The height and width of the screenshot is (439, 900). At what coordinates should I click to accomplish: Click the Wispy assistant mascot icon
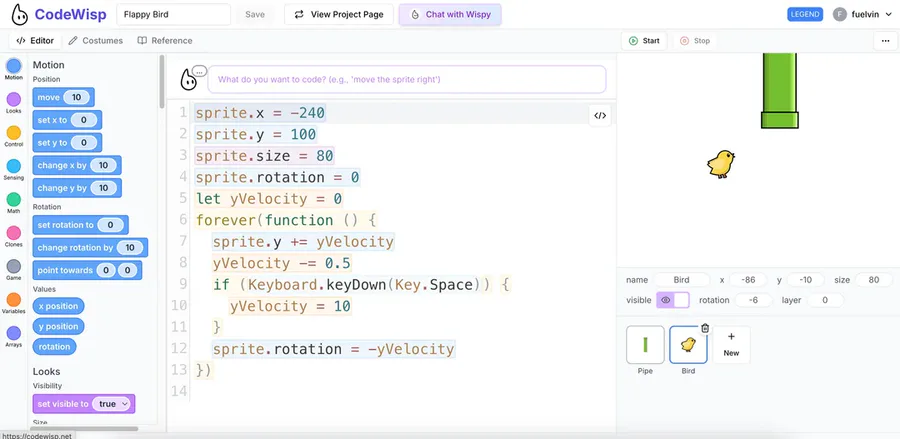tap(189, 80)
